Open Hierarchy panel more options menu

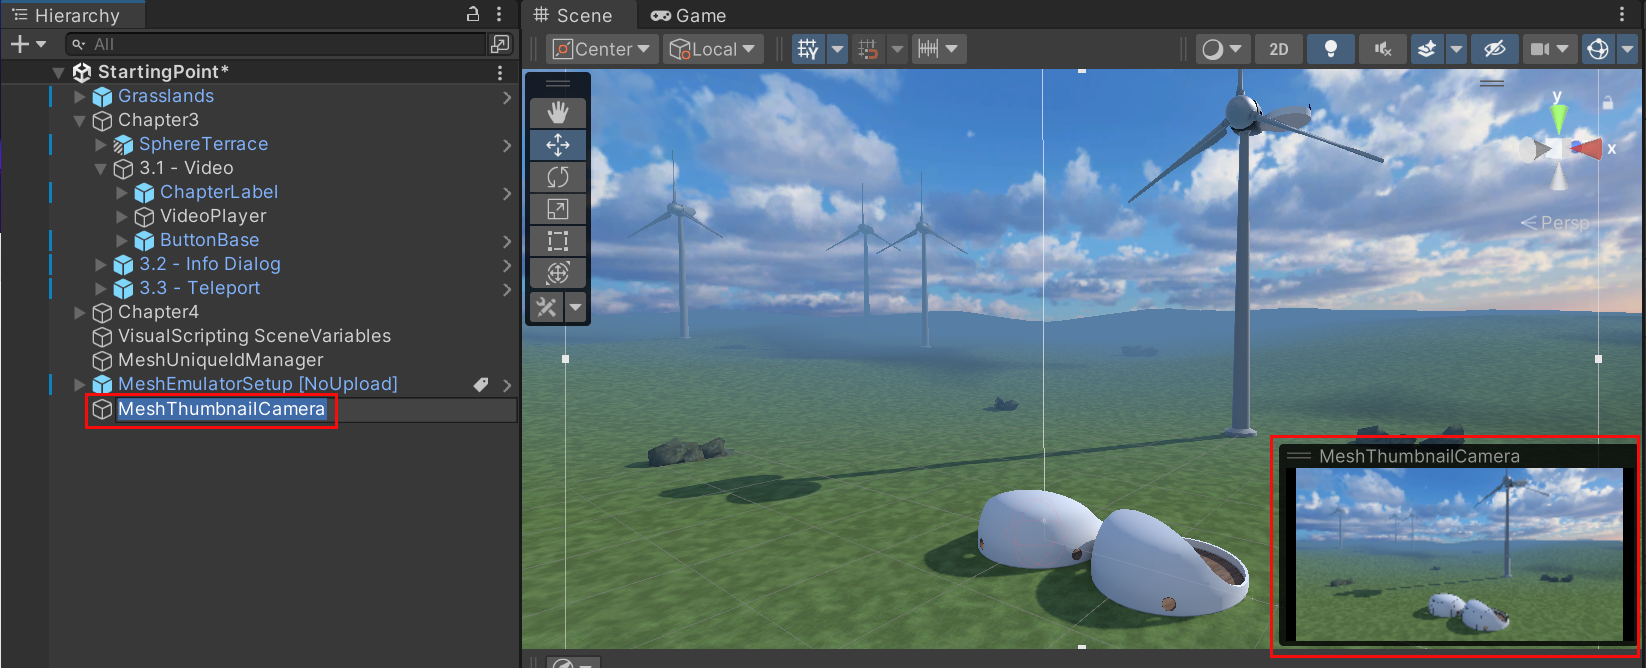(x=499, y=14)
